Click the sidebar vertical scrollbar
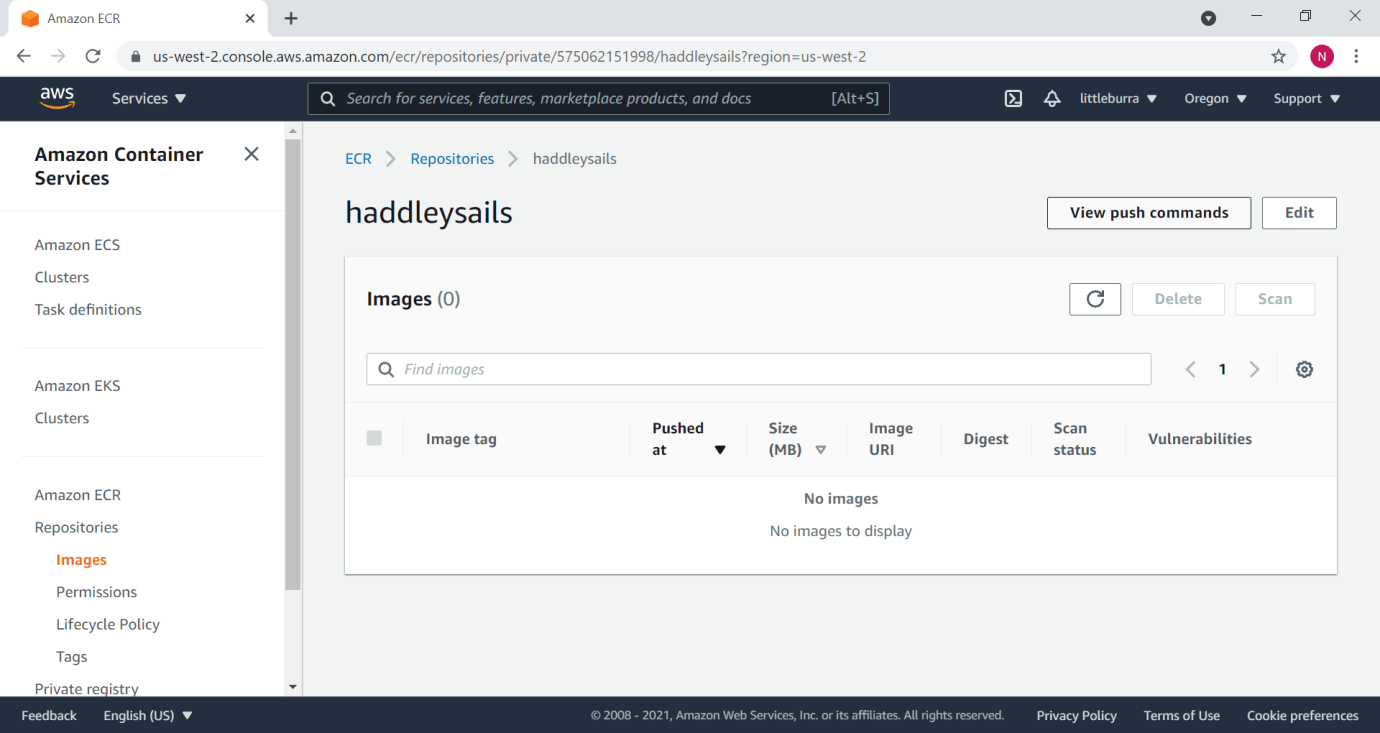The height and width of the screenshot is (733, 1380). click(x=293, y=365)
